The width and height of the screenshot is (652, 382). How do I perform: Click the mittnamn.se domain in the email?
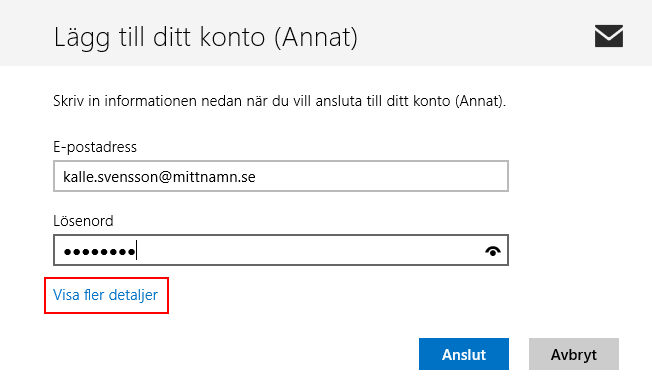point(214,177)
